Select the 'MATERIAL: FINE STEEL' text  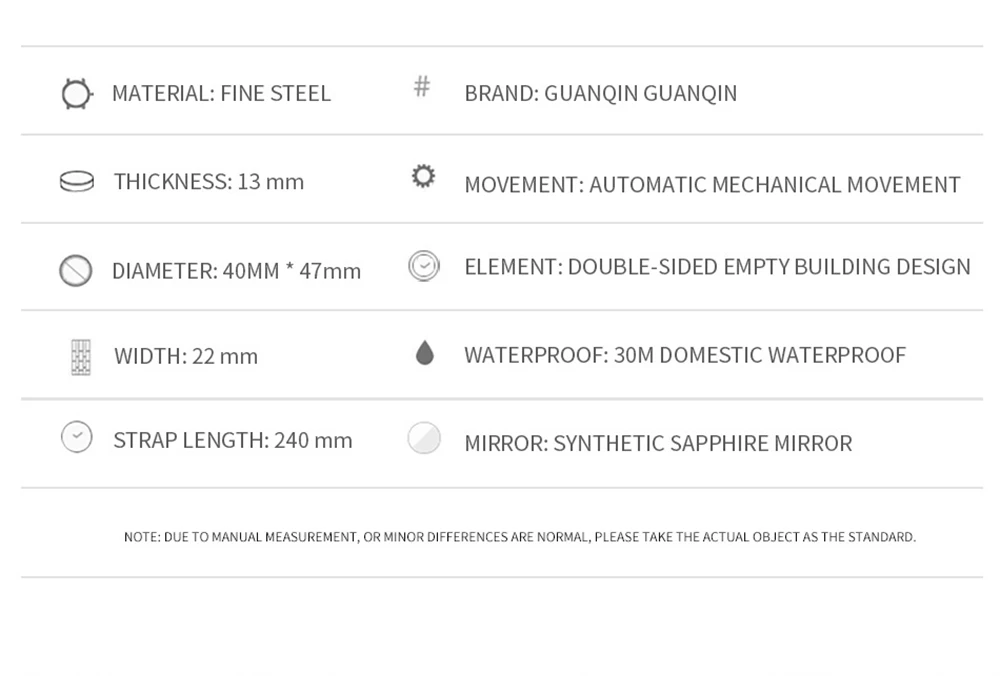pos(221,94)
